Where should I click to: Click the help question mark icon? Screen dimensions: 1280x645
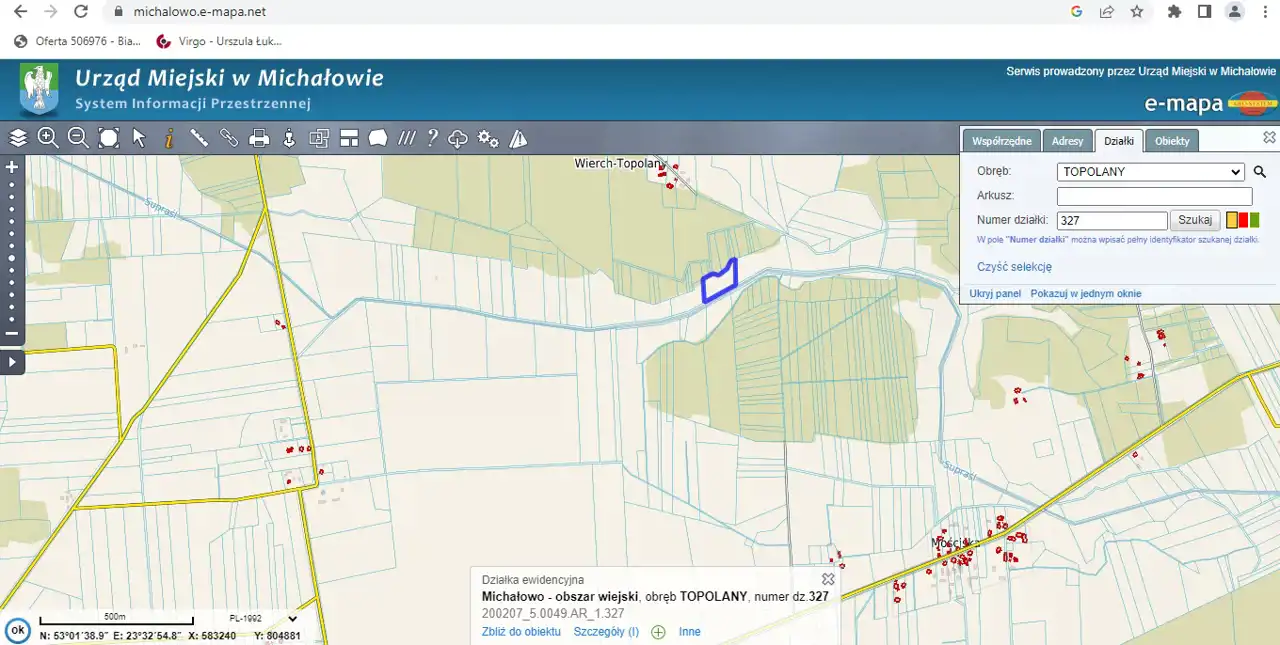click(x=432, y=138)
